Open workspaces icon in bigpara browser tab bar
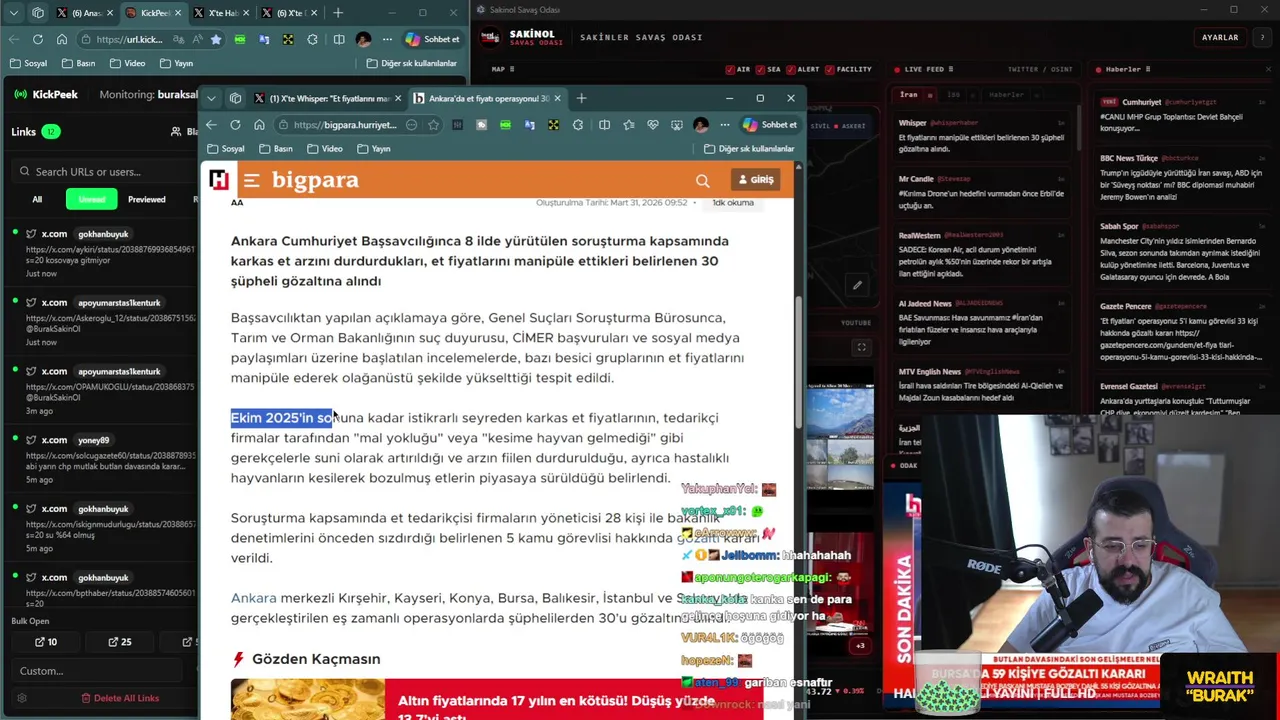The height and width of the screenshot is (720, 1280). 235,98
